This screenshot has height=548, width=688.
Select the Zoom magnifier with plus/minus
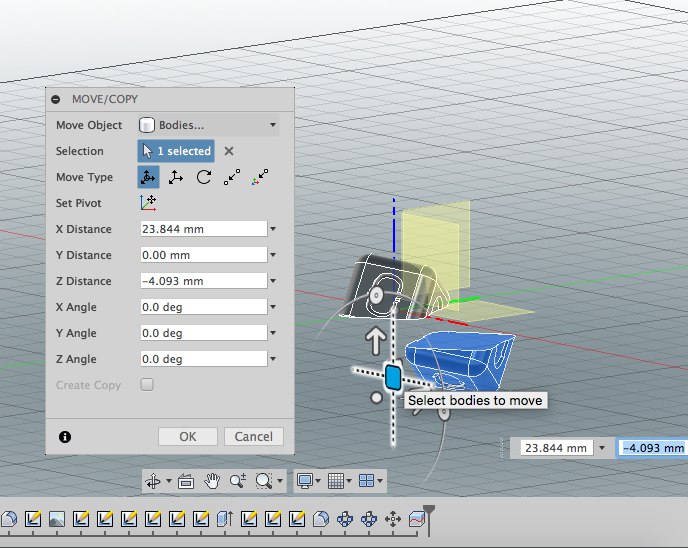(x=238, y=481)
